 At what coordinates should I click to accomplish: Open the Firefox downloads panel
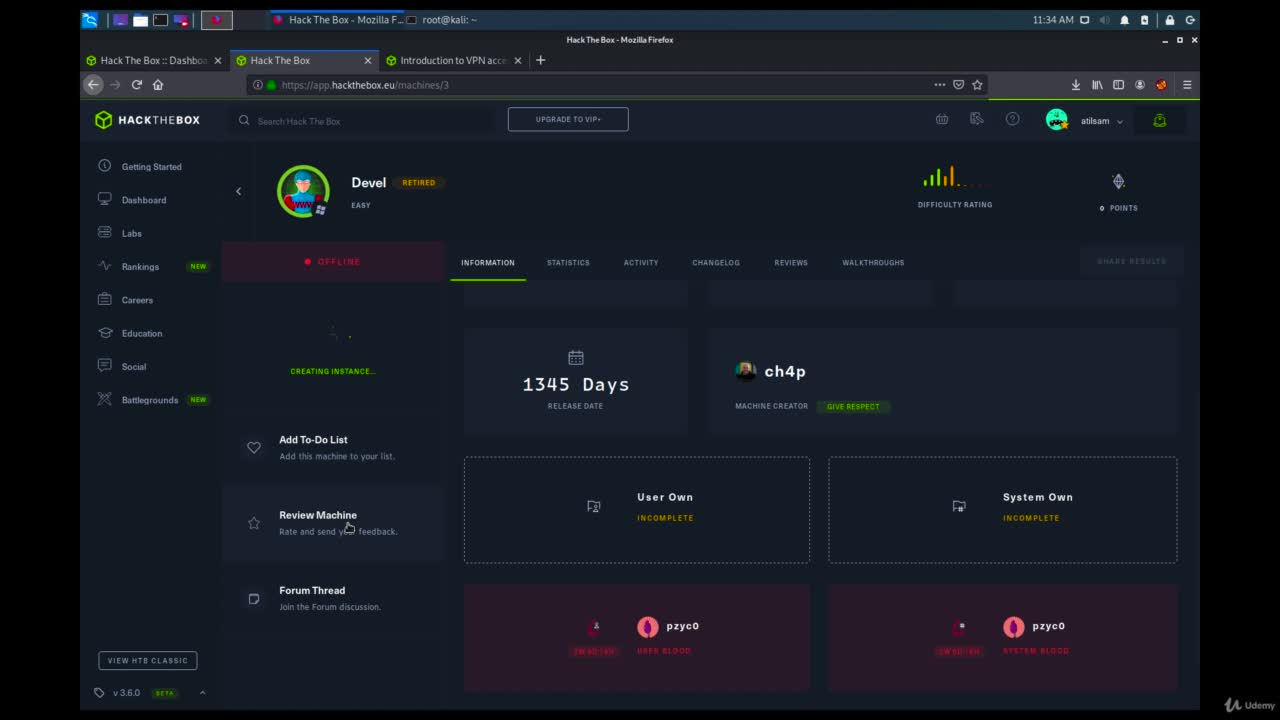tap(1076, 85)
